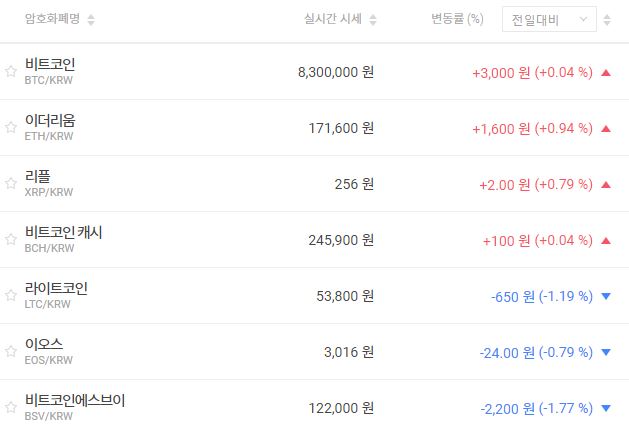
Task: Click Bitcoin's red up-triangle indicator
Action: [x=606, y=72]
